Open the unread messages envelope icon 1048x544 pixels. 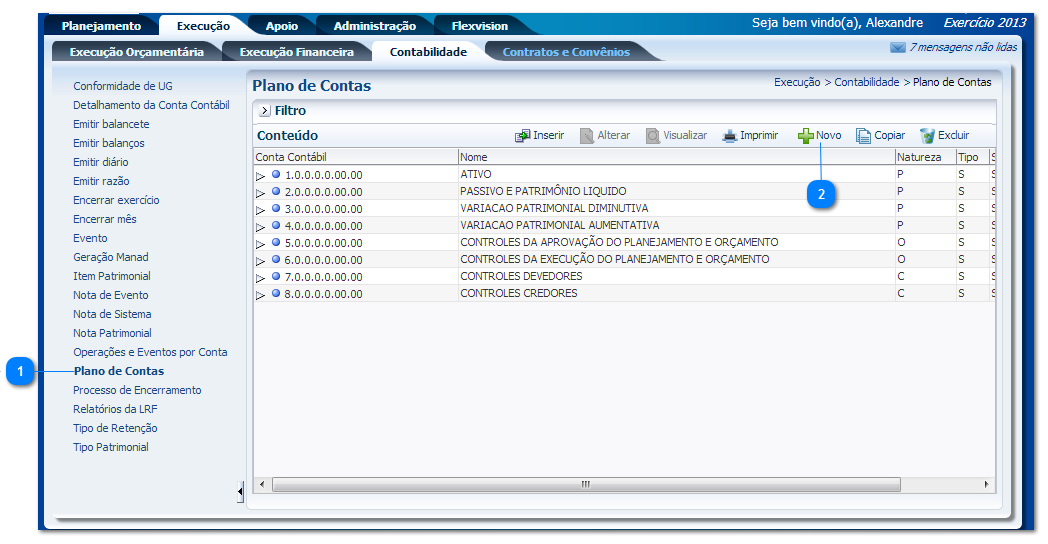(897, 47)
